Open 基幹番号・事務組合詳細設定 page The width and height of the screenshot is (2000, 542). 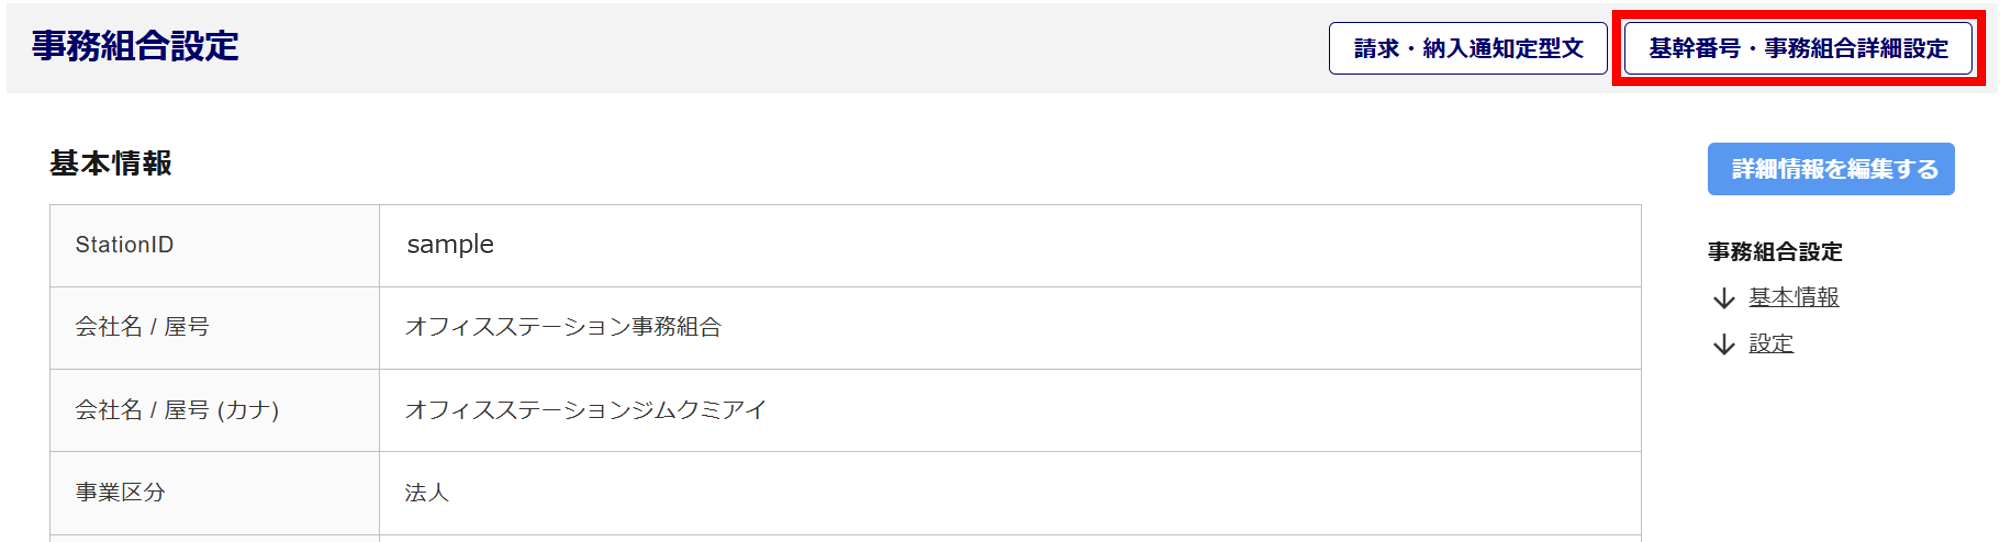coord(1797,48)
